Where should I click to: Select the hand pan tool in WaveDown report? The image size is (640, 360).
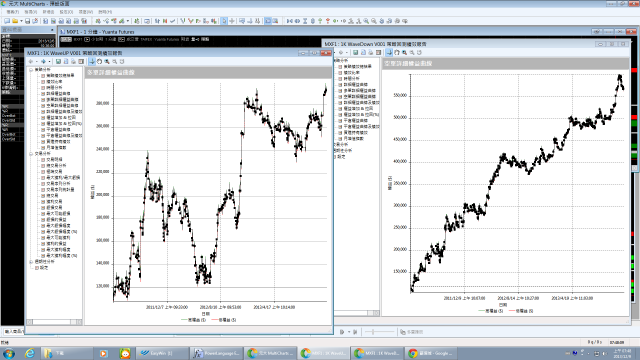click(397, 53)
